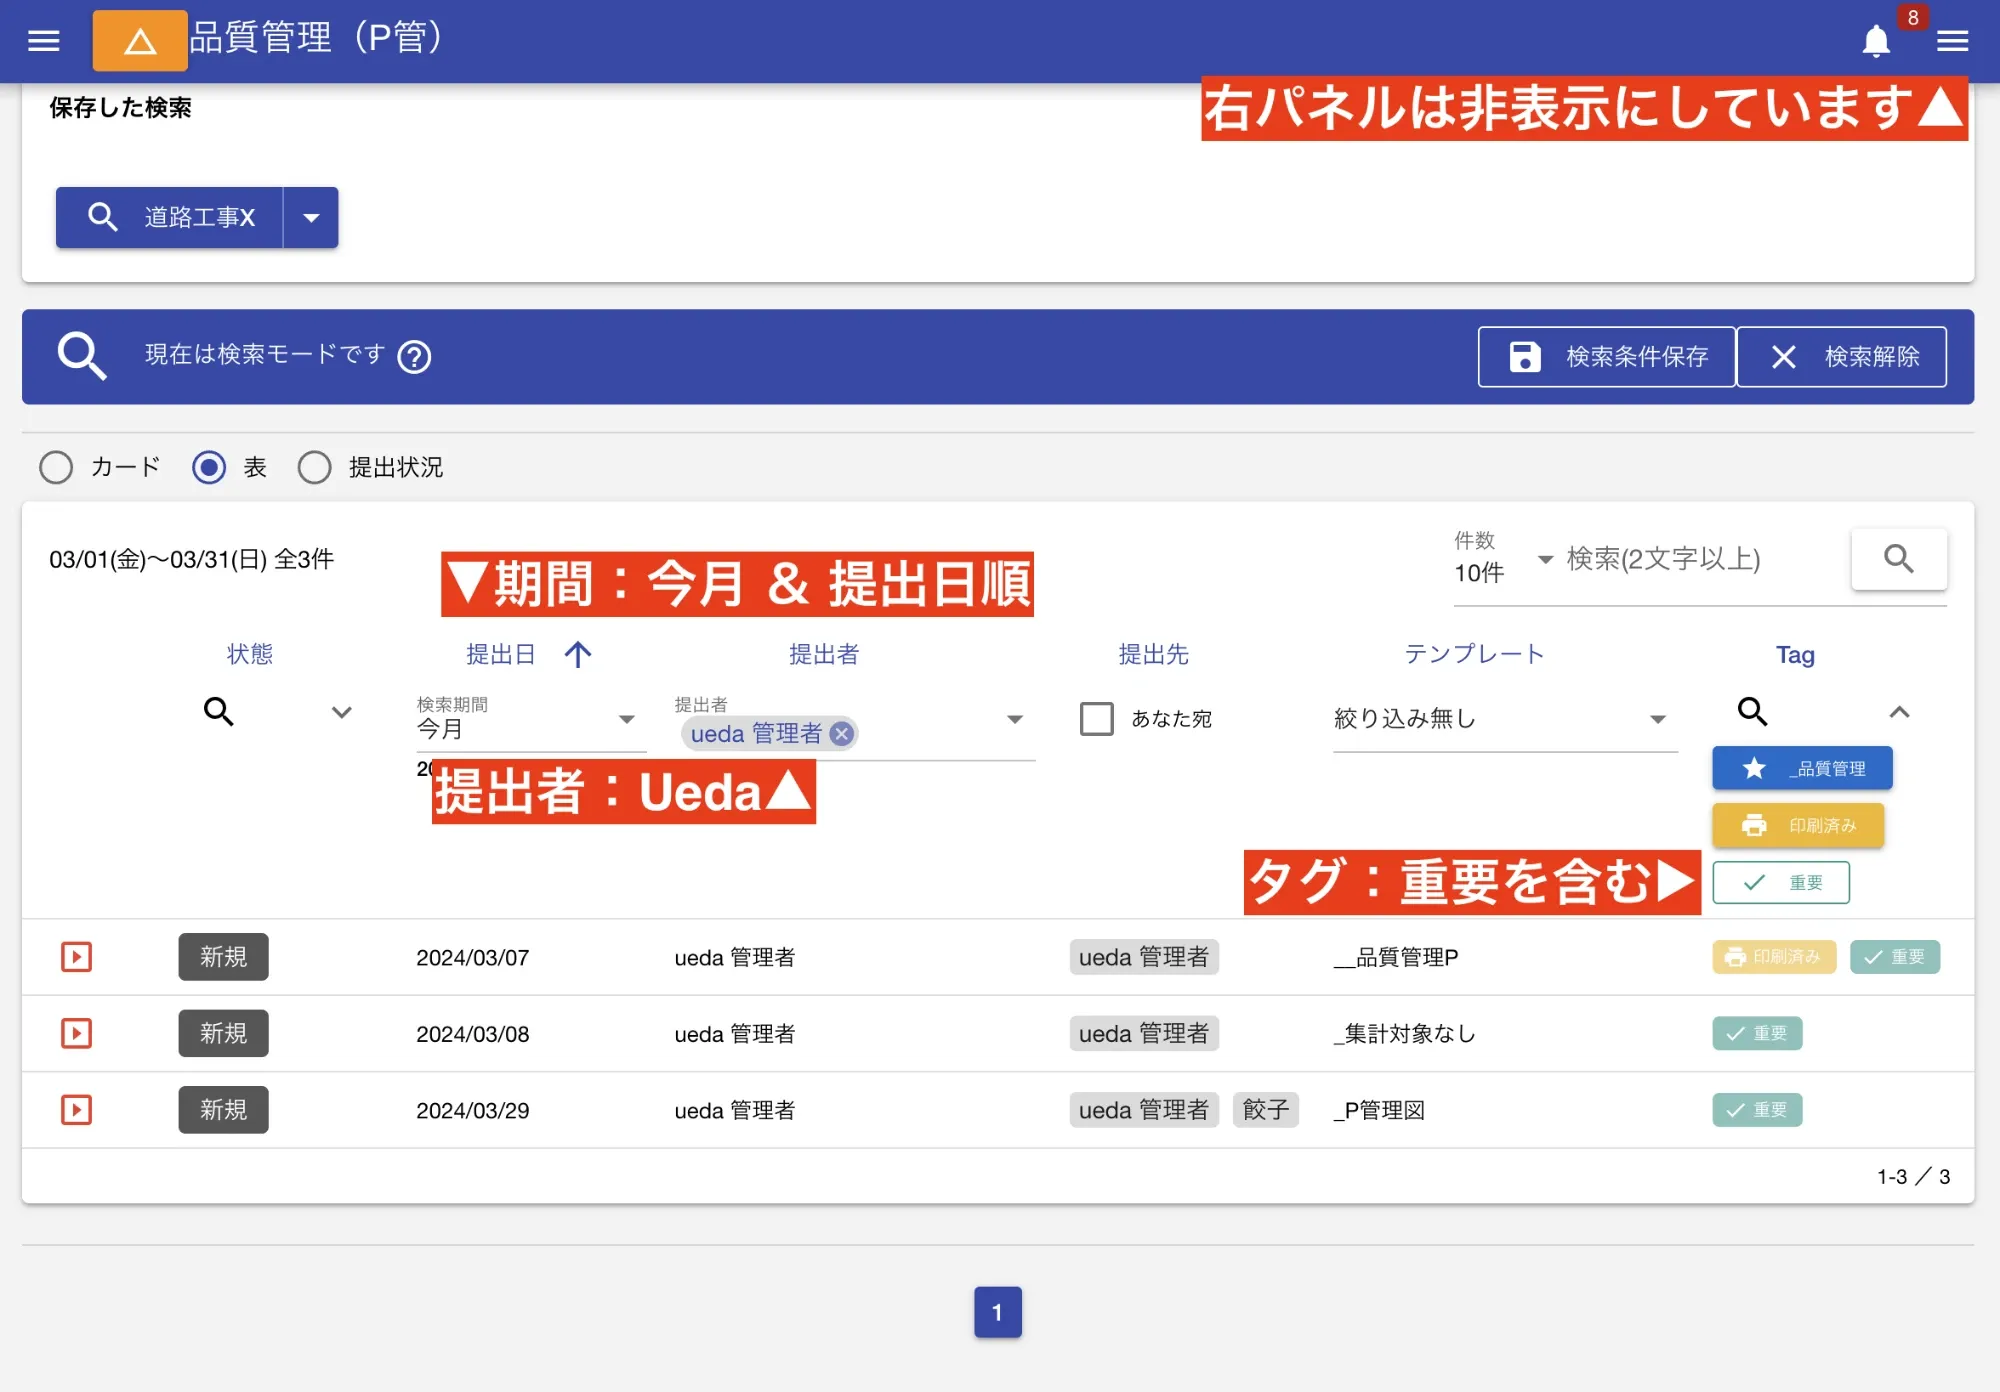
Task: Select the _品質管理 star tag filter
Action: coord(1800,768)
